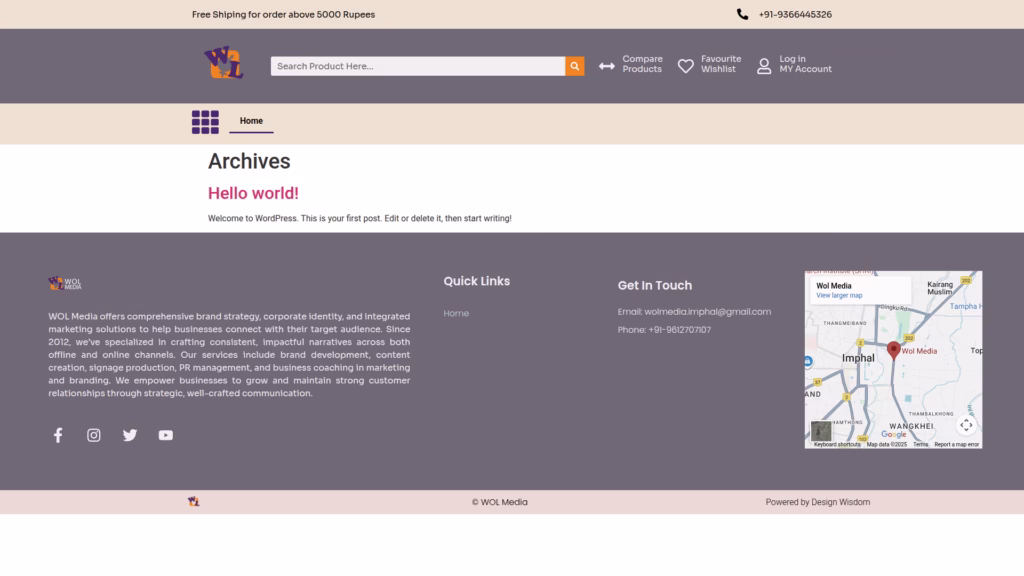Click the Wol Media red map pin
Image resolution: width=1024 pixels, height=576 pixels.
[894, 350]
